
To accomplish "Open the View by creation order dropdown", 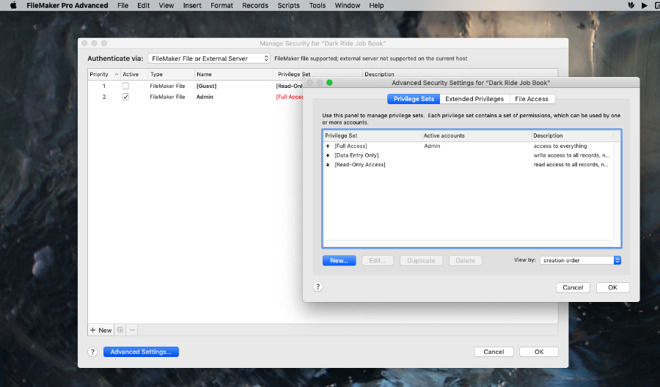I will tap(580, 260).
